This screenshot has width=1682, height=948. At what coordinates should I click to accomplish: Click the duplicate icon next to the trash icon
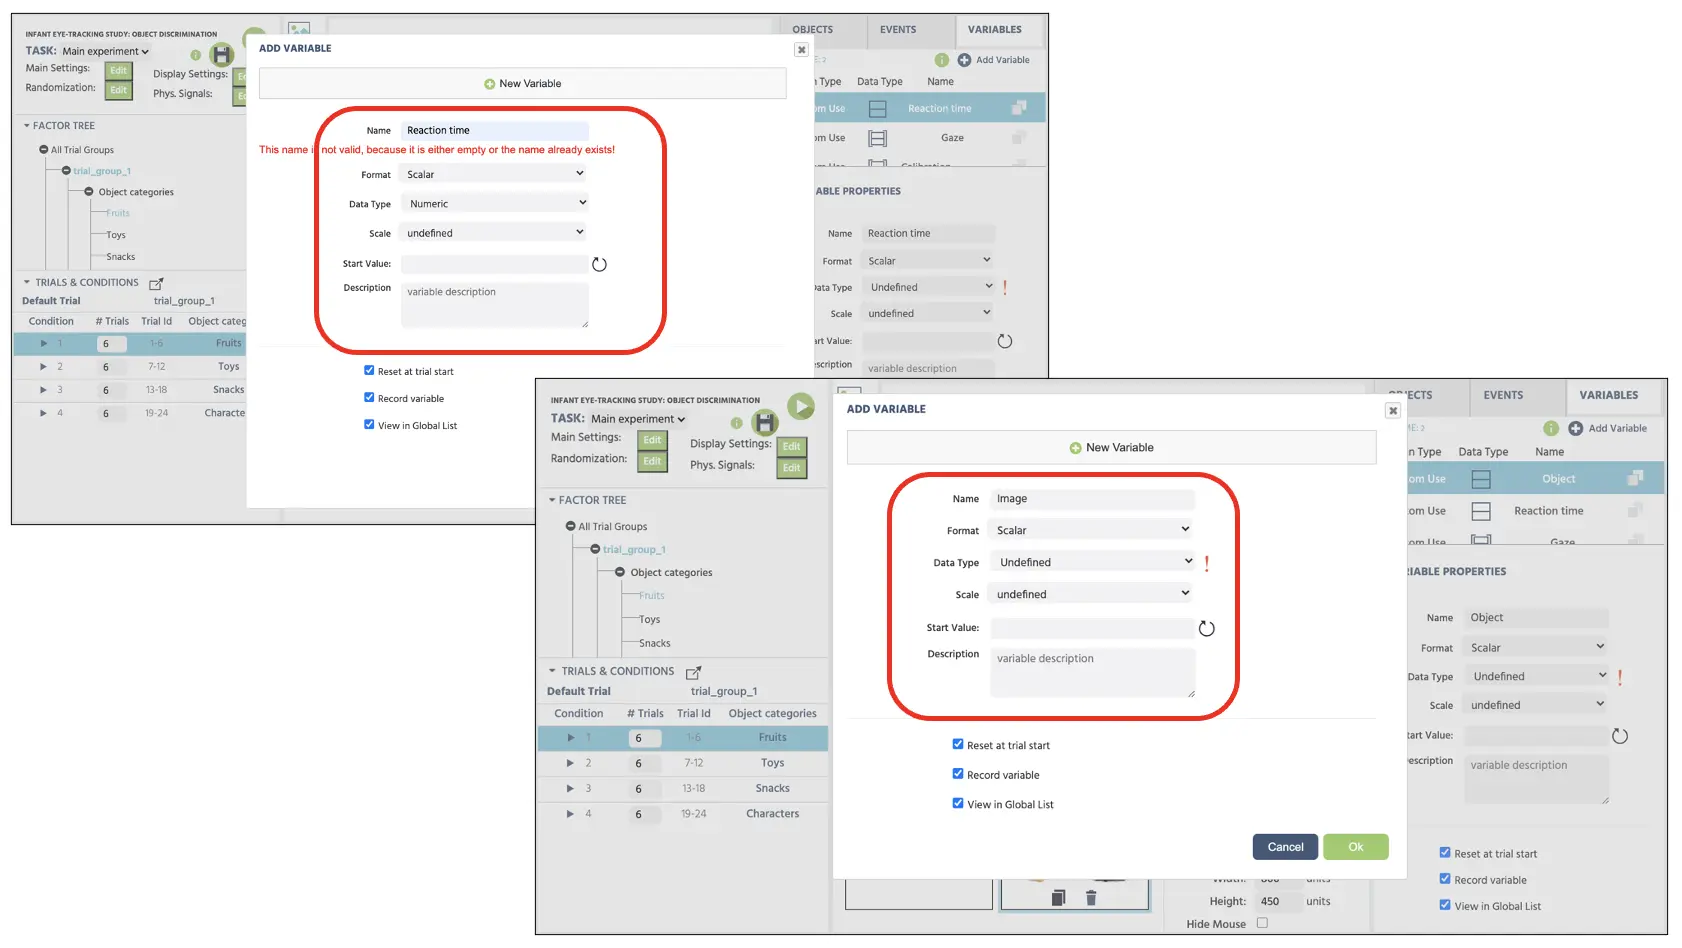point(1058,898)
